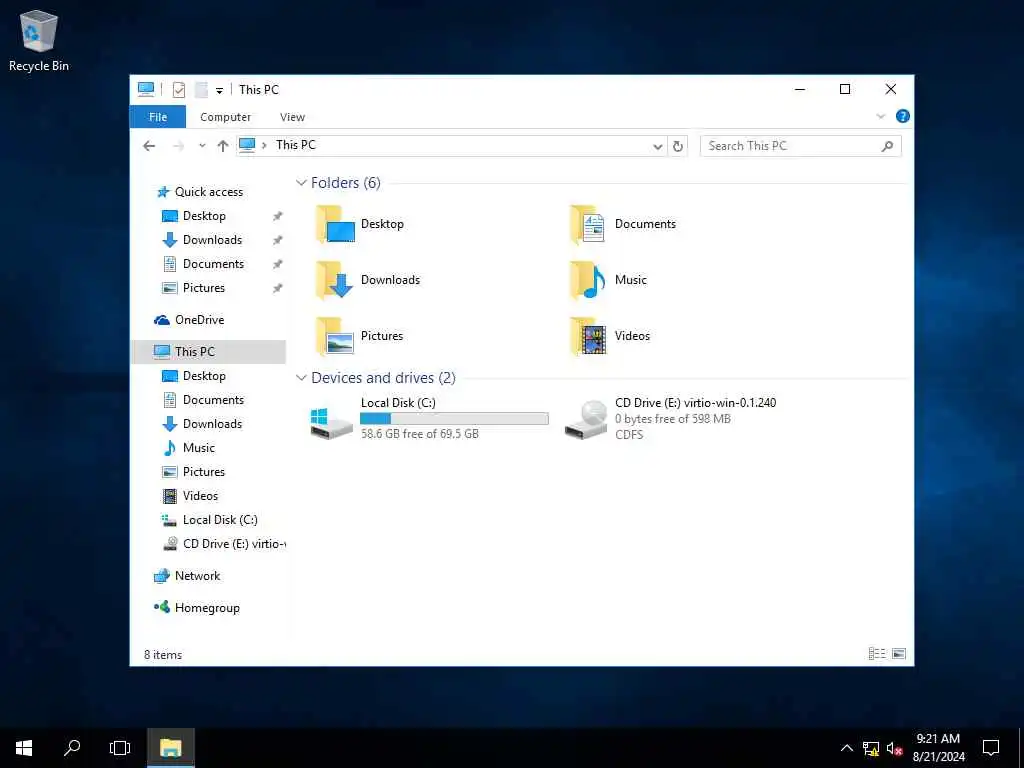The image size is (1024, 768).
Task: Open Pictures under This PC in sidebar
Action: 203,472
